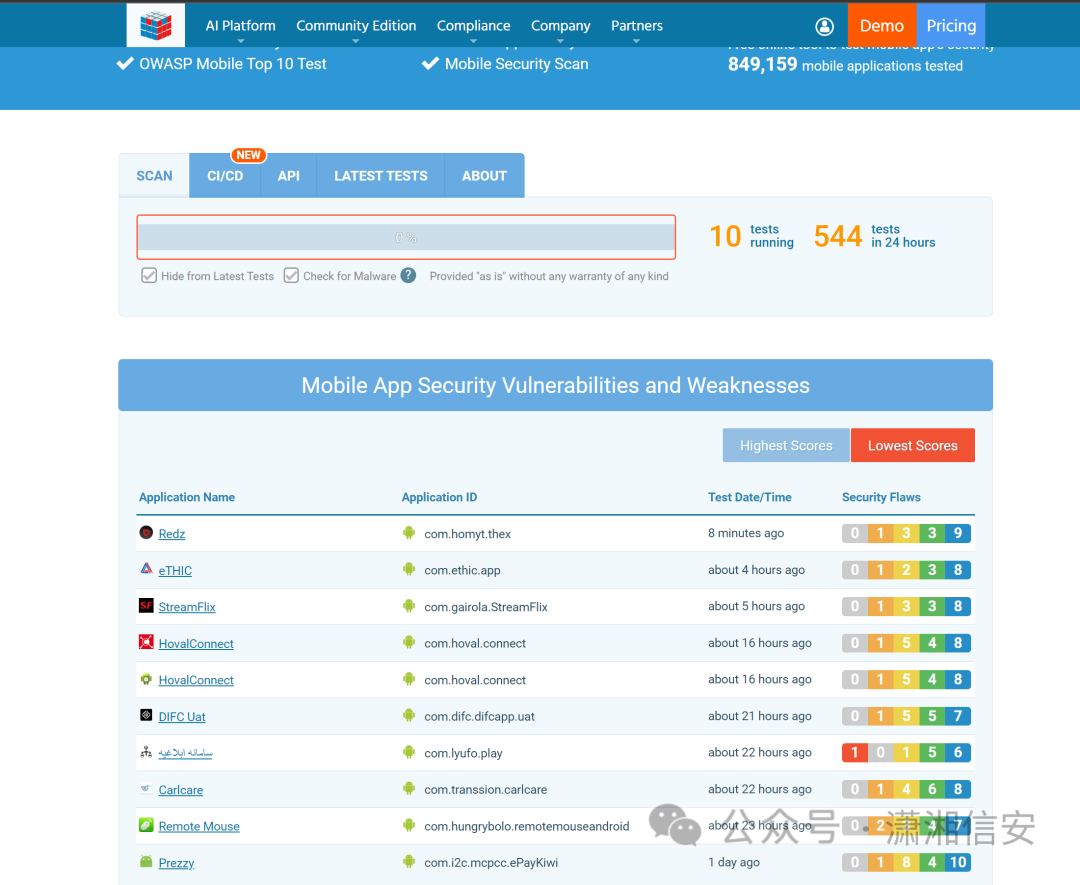Viewport: 1080px width, 885px height.
Task: Click blue badge 10 in Prezzy row
Action: pos(957,862)
